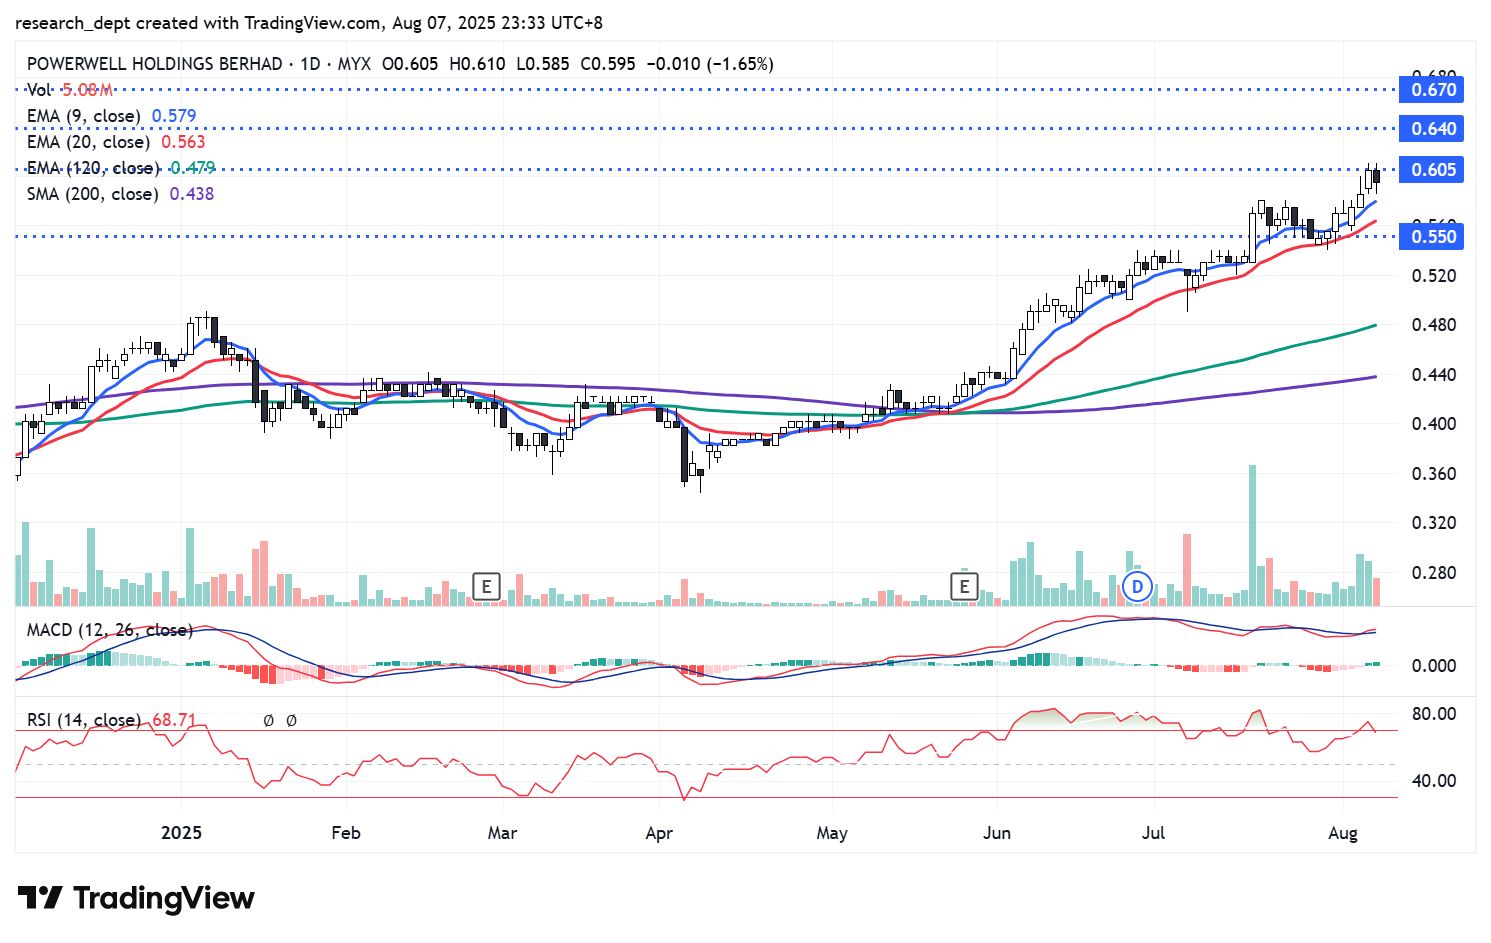
Task: Click the RSI 80.00 axis label
Action: pos(1433,714)
